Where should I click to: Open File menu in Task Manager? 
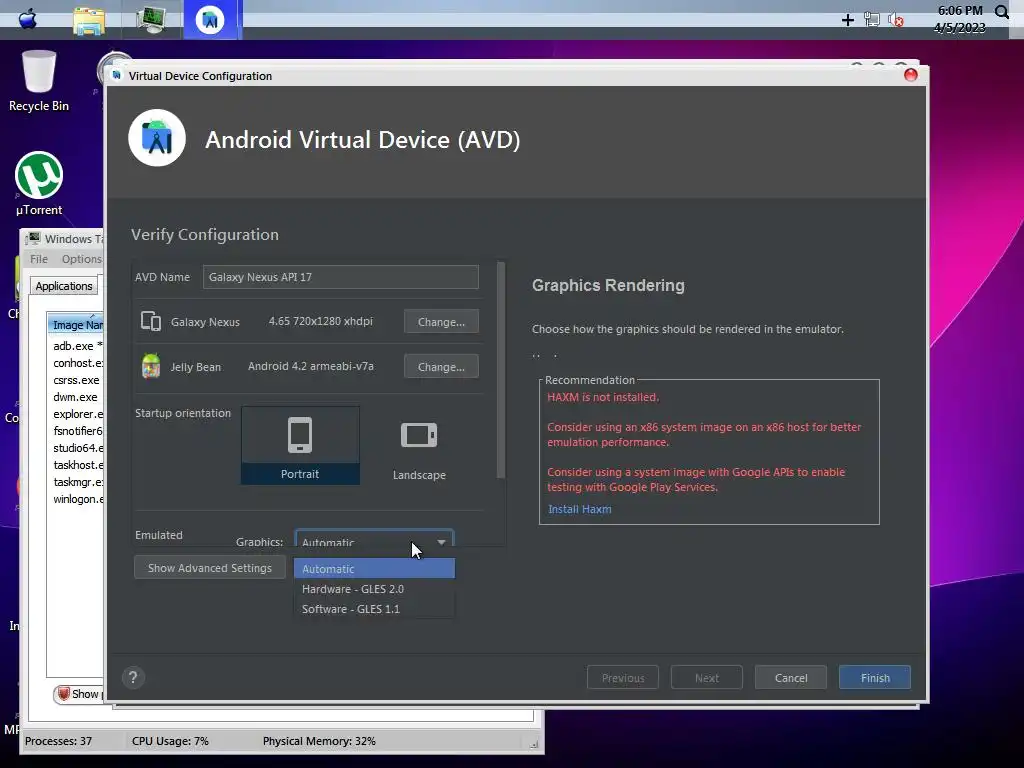(39, 259)
